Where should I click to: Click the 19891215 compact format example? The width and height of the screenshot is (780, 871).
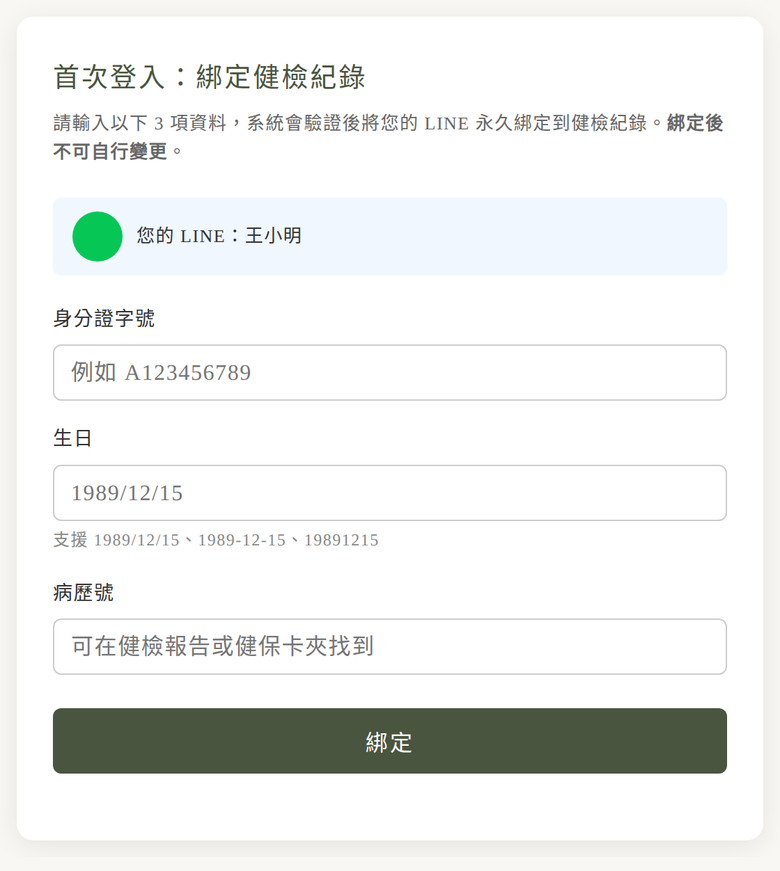(x=341, y=540)
